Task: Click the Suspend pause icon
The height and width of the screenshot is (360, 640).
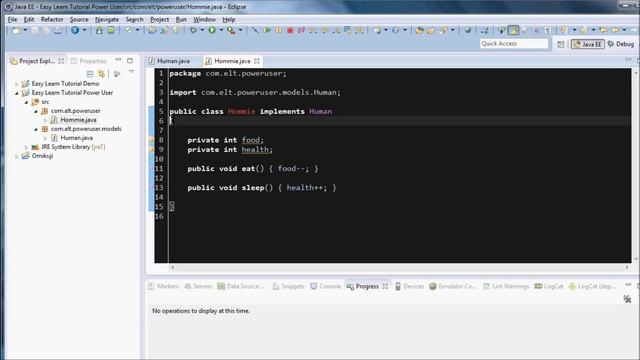Action: point(278,30)
